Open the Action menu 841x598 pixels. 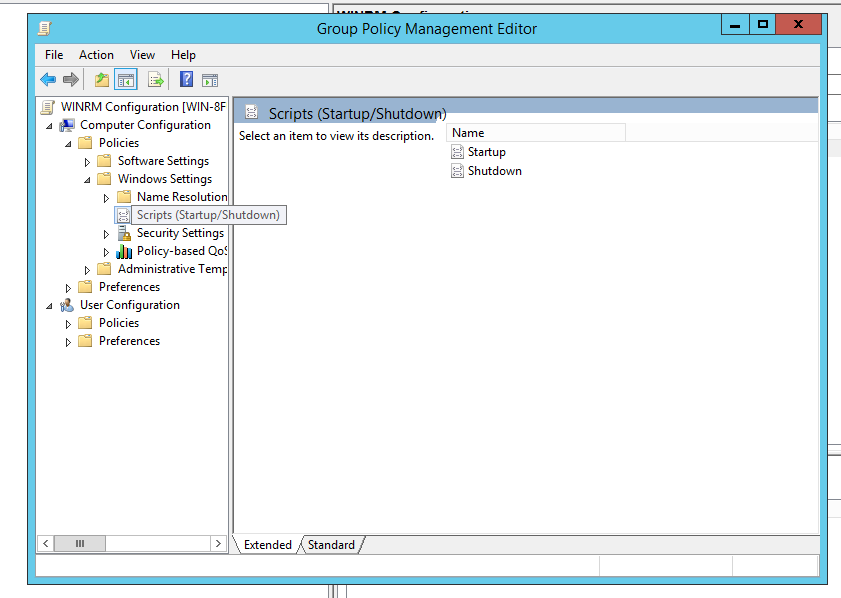(x=96, y=55)
